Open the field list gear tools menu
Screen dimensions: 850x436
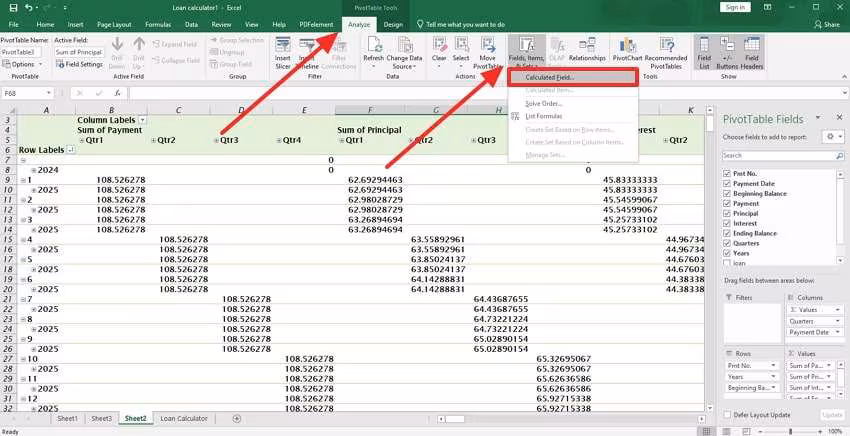pyautogui.click(x=833, y=137)
